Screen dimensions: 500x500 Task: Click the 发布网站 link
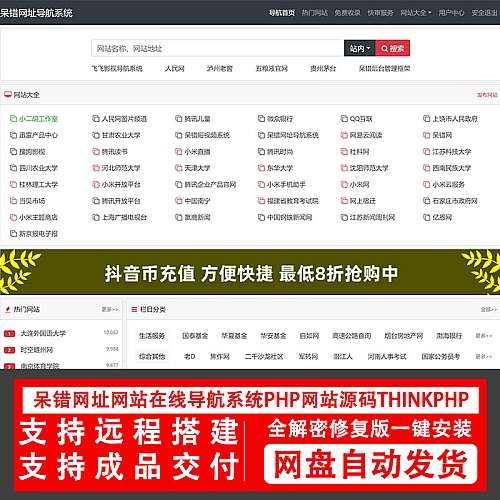487,95
